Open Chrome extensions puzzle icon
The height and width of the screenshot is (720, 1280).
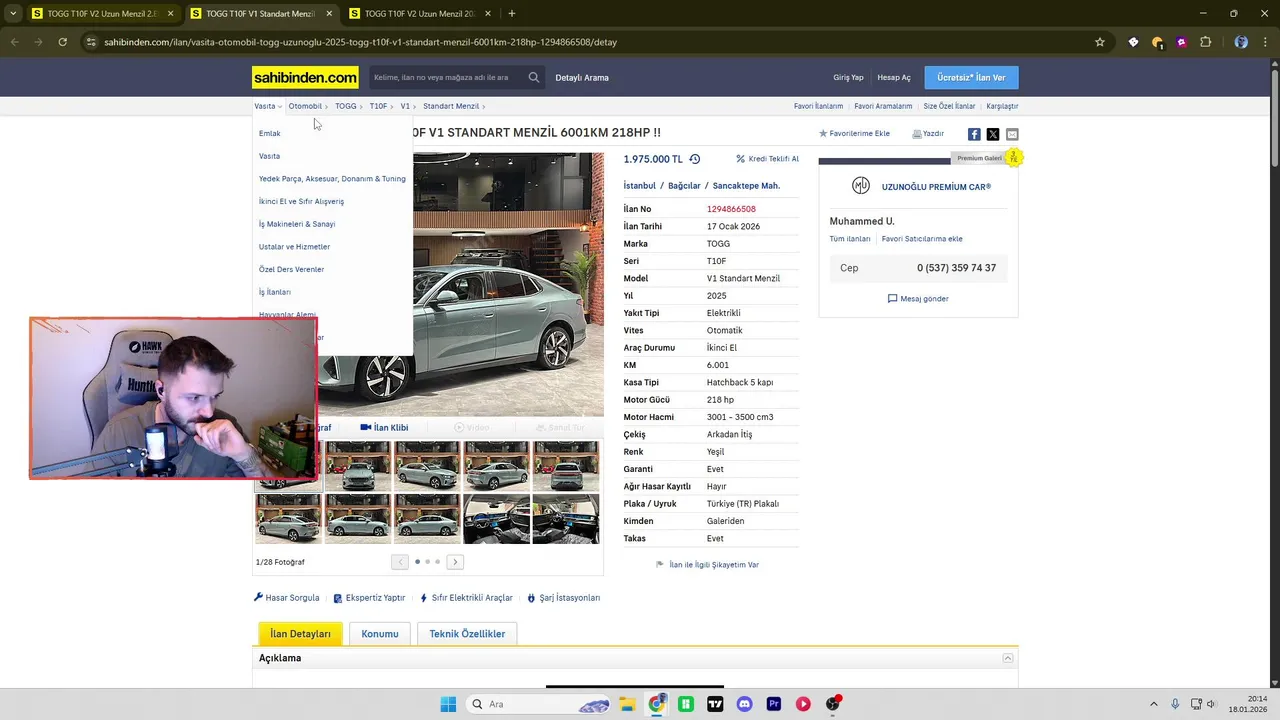point(1205,42)
